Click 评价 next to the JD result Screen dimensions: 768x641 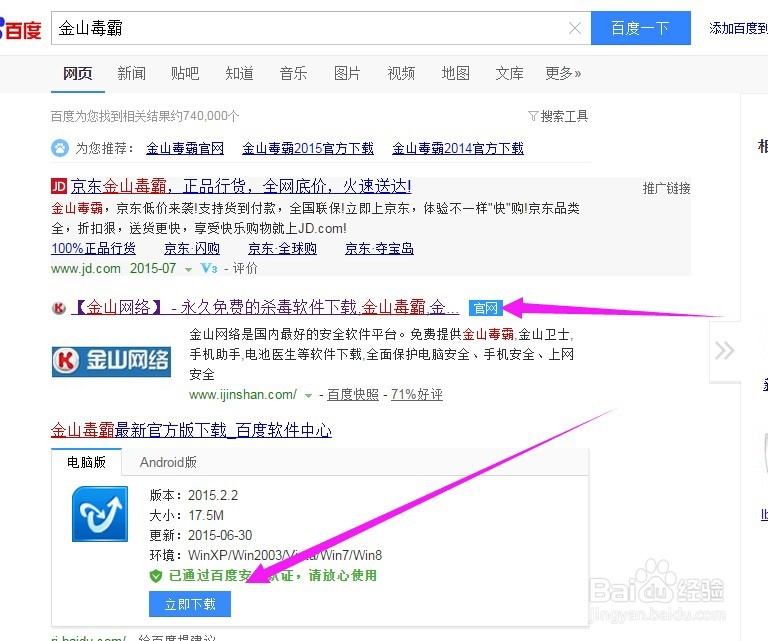coord(245,268)
